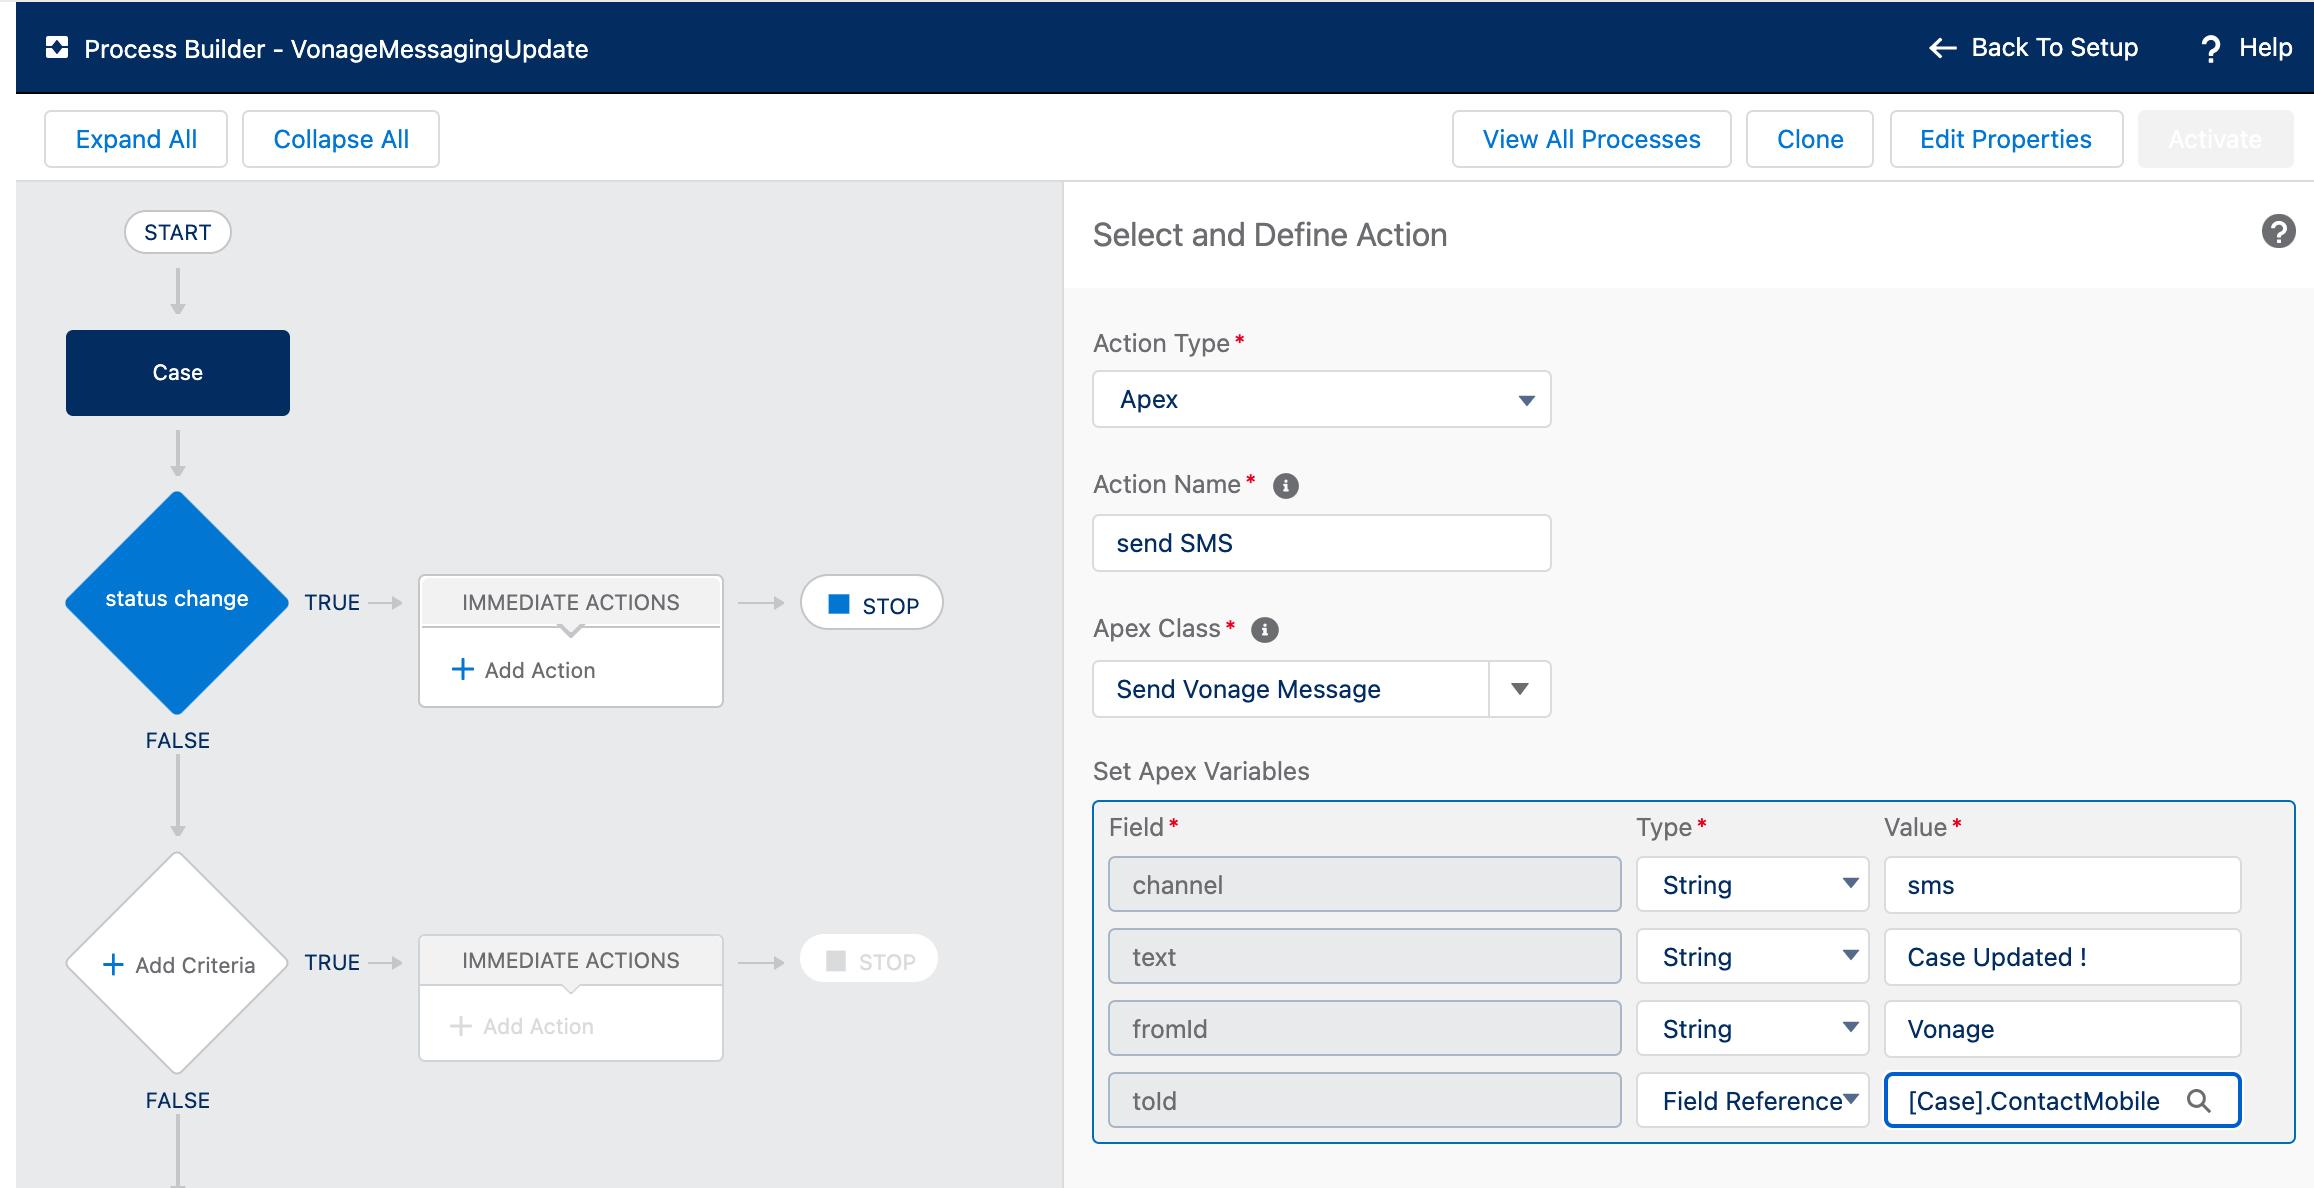Open the Apex Class combo box arrow
Image resolution: width=2314 pixels, height=1188 pixels.
[x=1520, y=689]
